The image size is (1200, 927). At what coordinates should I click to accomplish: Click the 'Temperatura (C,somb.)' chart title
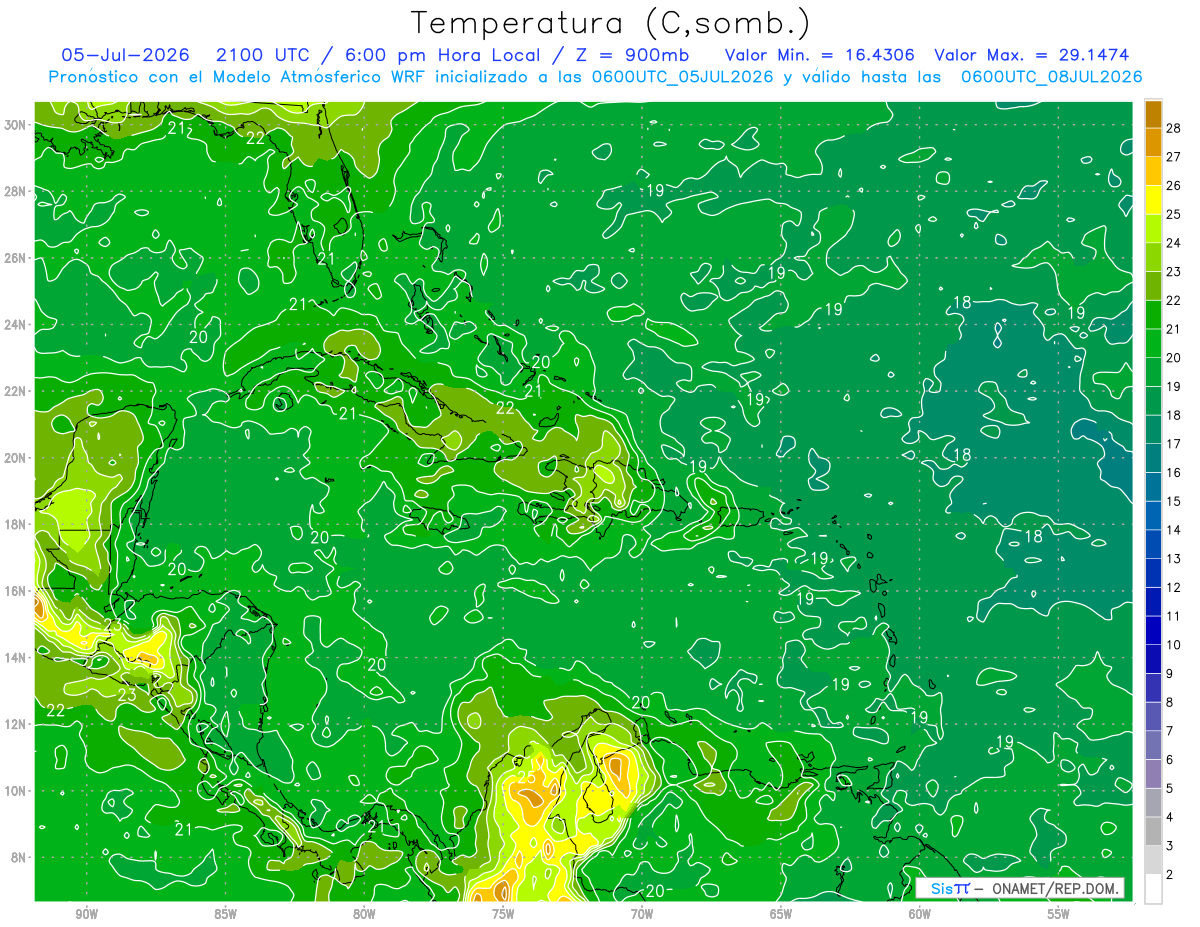pos(611,23)
